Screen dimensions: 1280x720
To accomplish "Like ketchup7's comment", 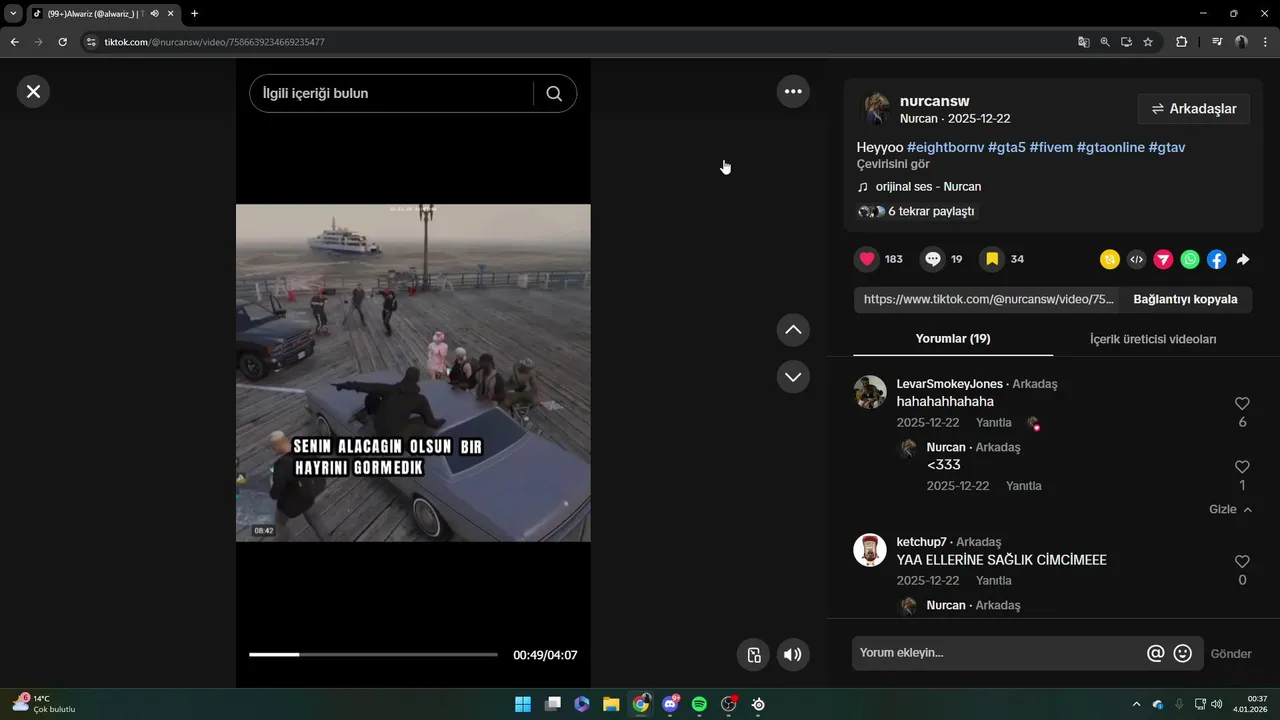I will pos(1242,562).
